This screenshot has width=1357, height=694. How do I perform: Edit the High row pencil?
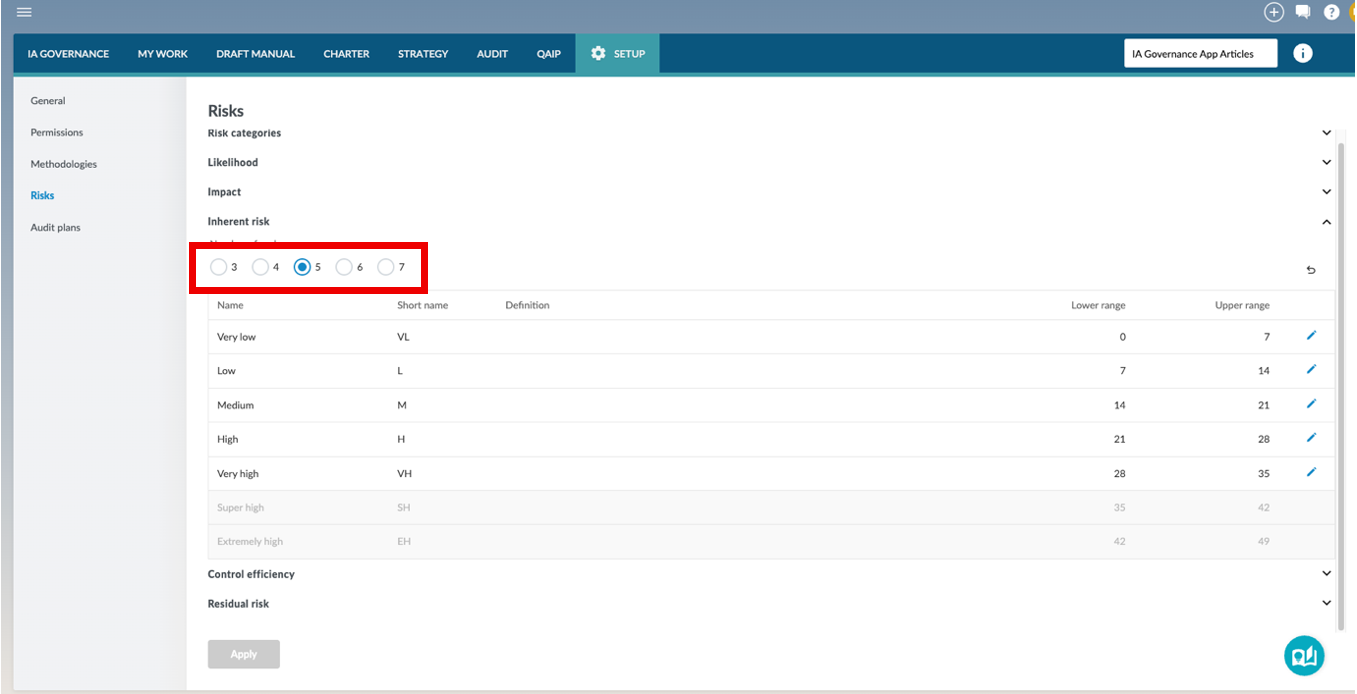[1312, 438]
